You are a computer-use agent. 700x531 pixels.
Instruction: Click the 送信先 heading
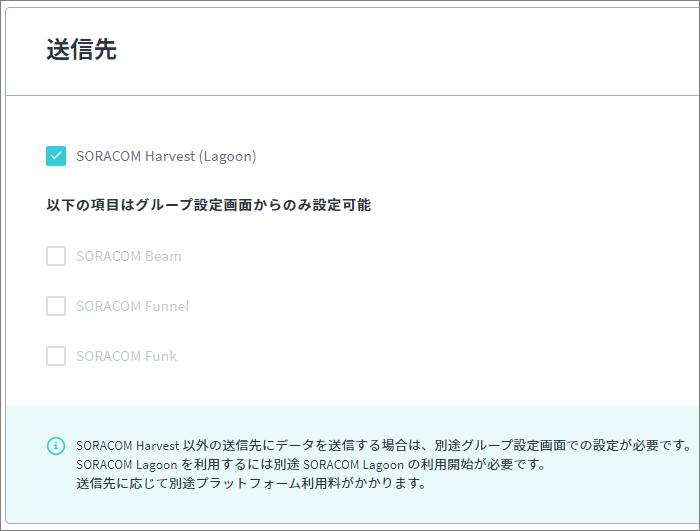(x=81, y=49)
